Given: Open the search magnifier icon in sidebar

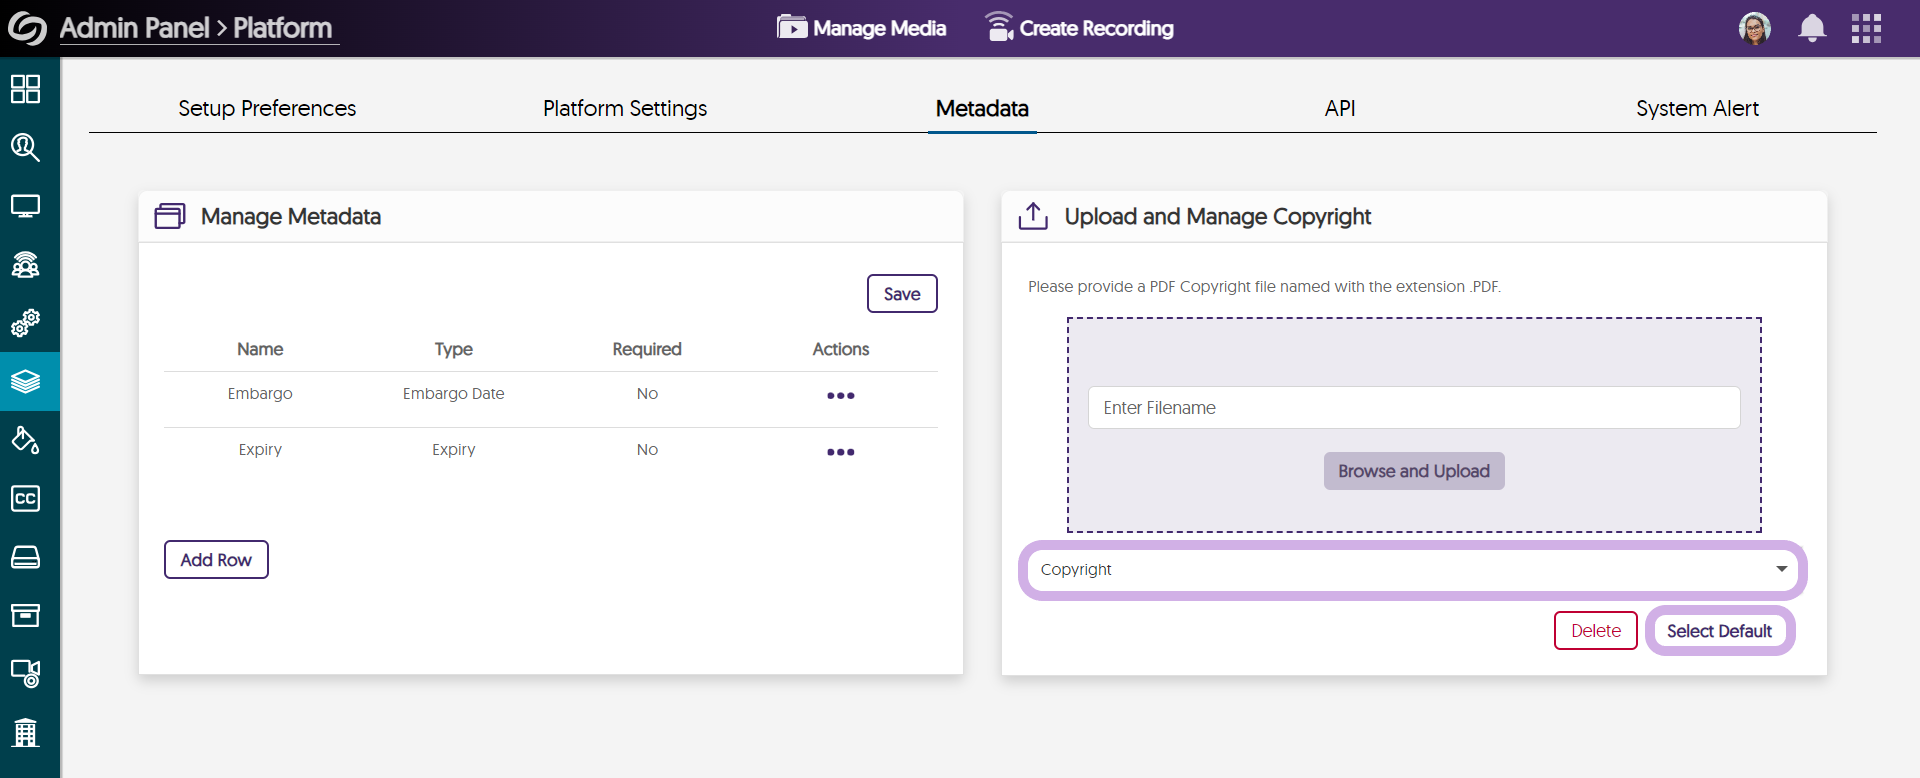Looking at the screenshot, I should (26, 148).
